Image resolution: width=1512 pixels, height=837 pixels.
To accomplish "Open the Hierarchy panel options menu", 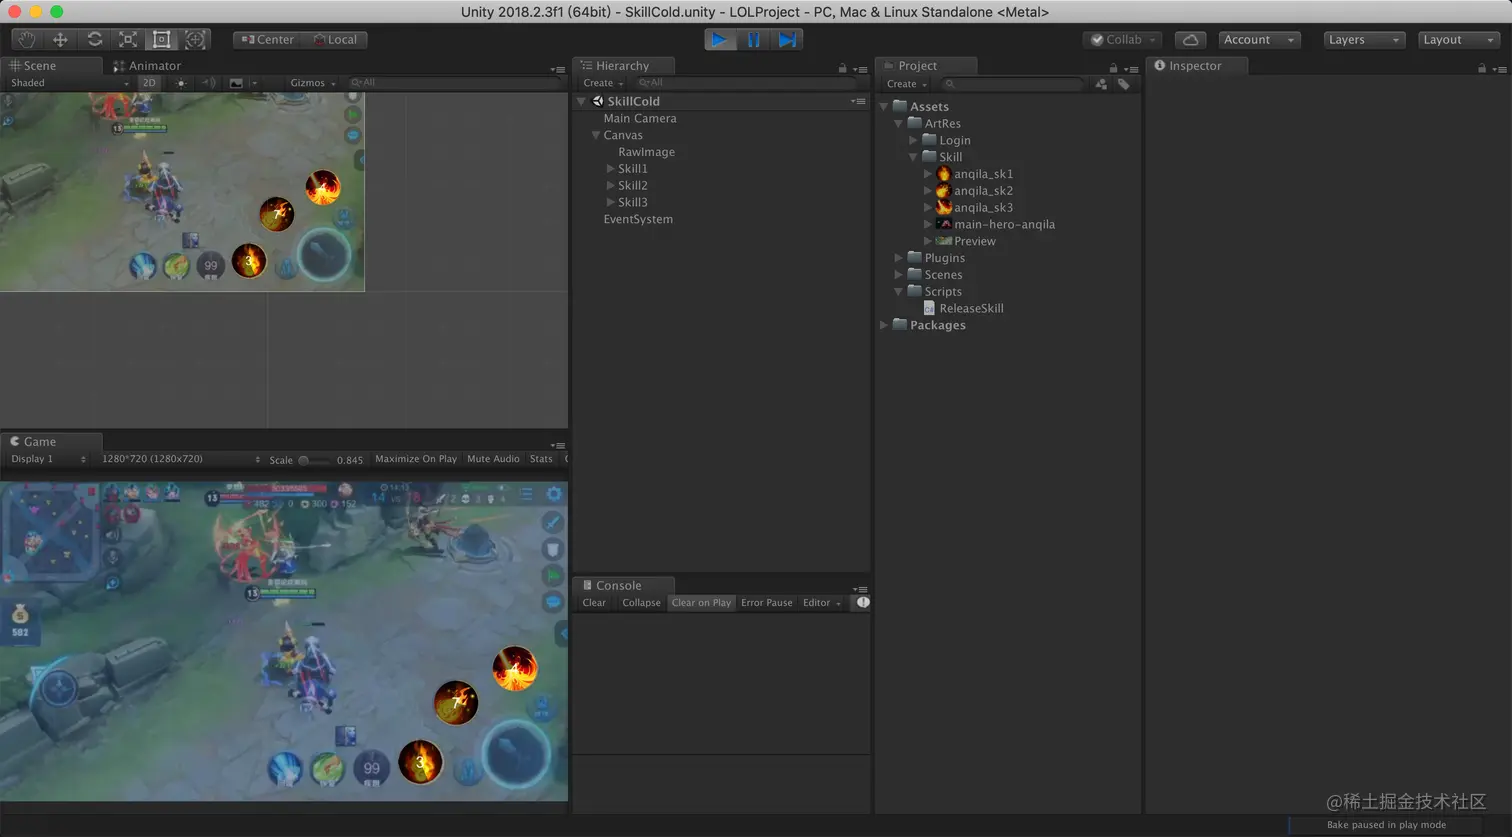I will (860, 69).
